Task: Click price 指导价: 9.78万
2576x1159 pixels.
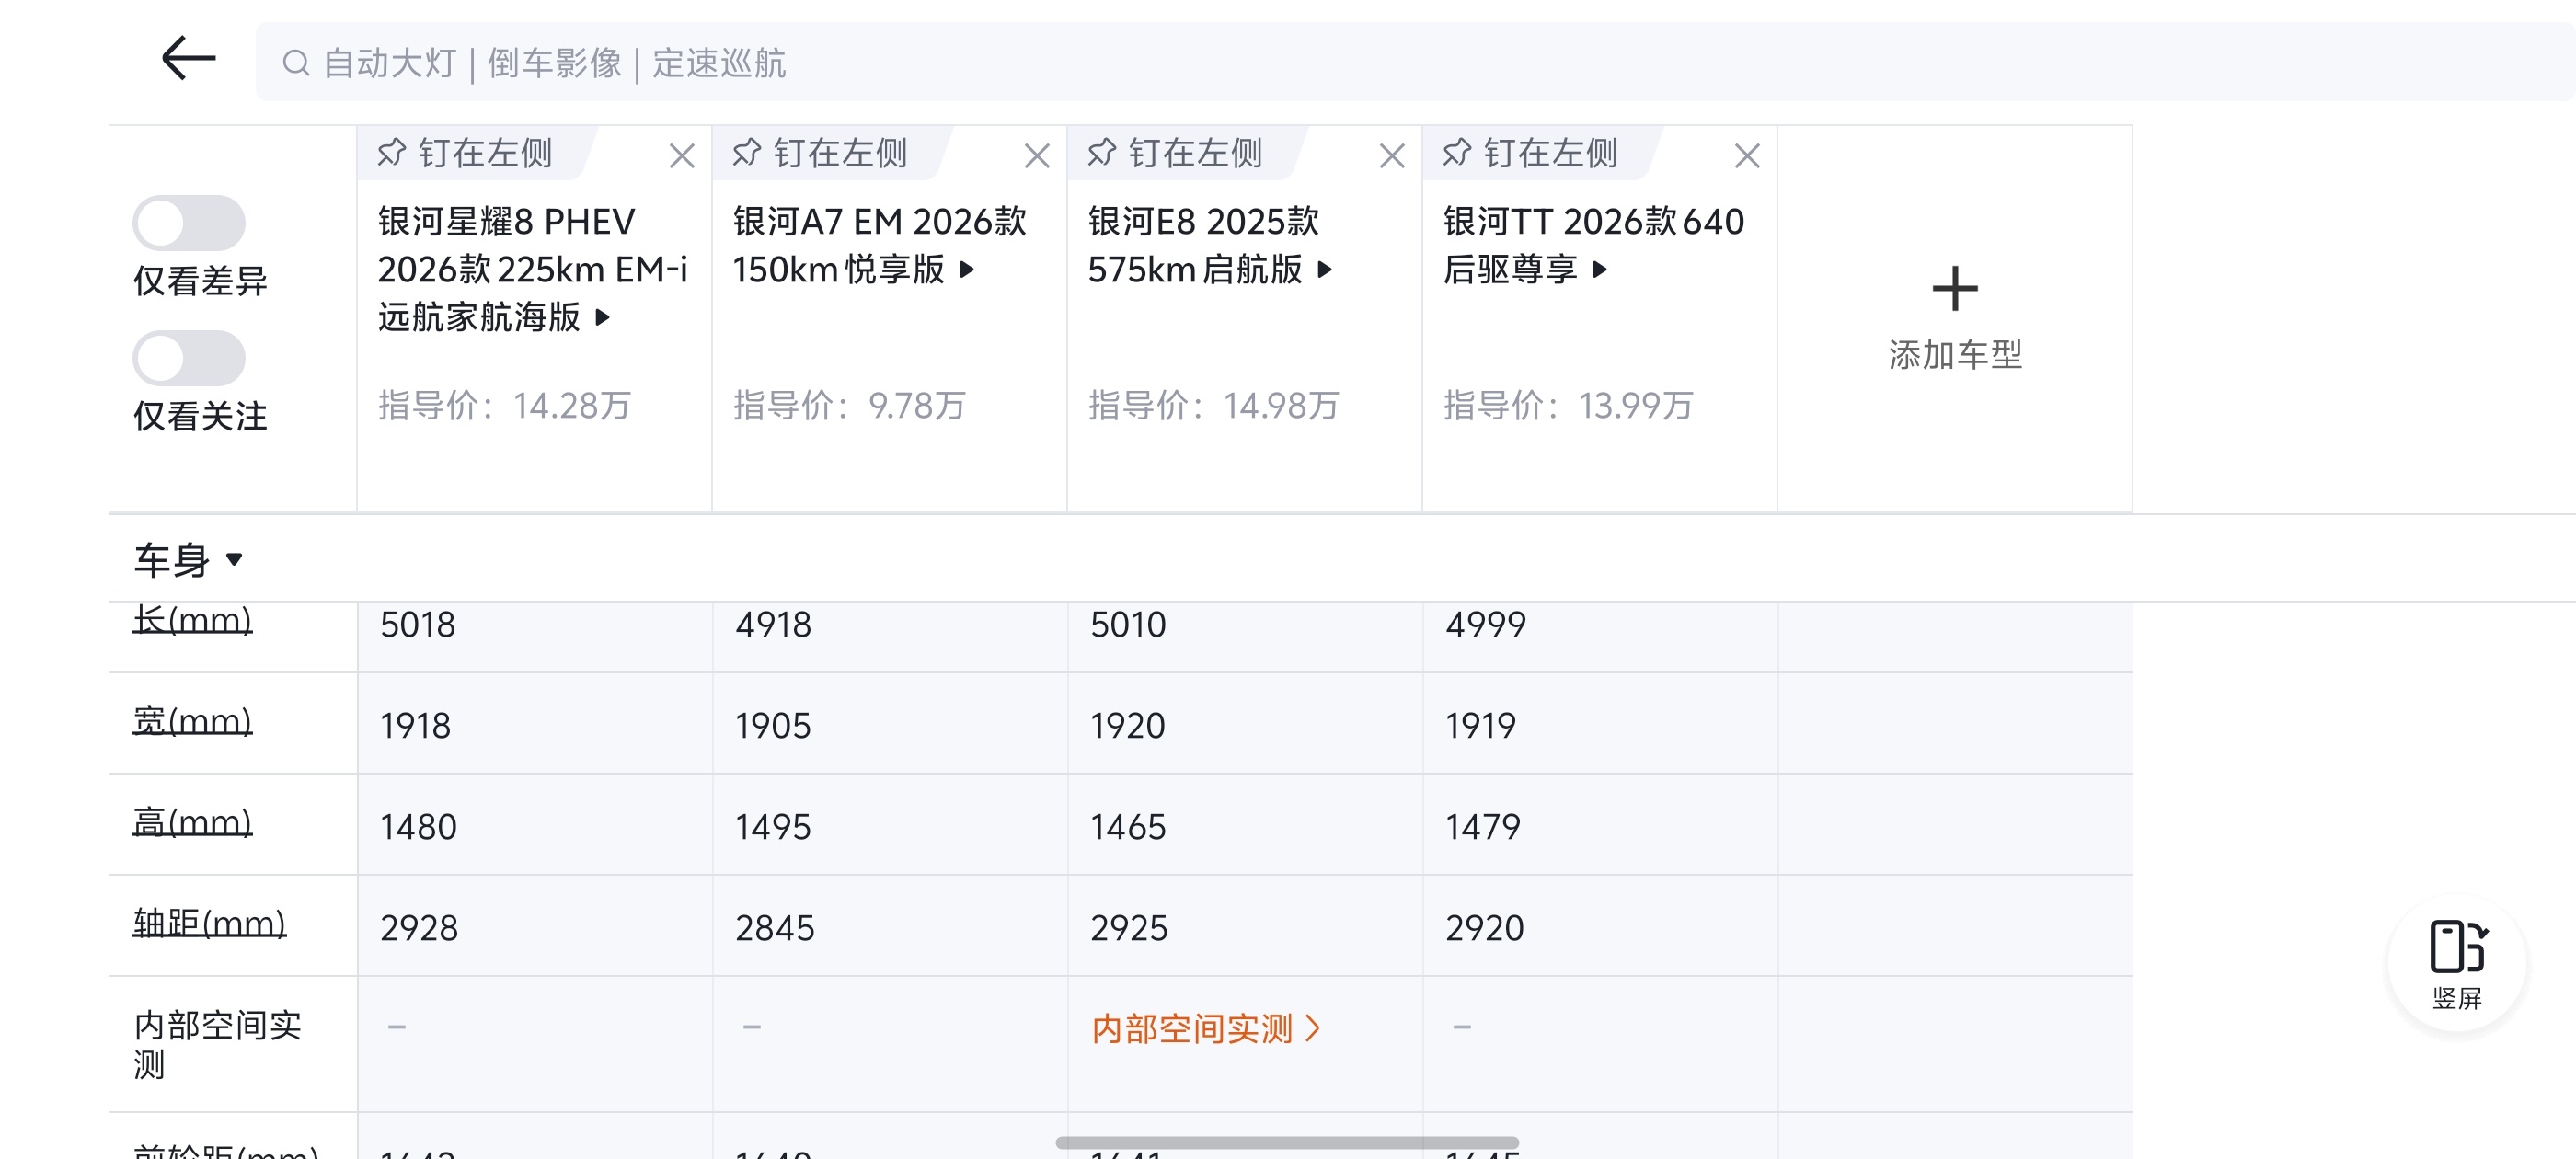Action: (x=849, y=406)
